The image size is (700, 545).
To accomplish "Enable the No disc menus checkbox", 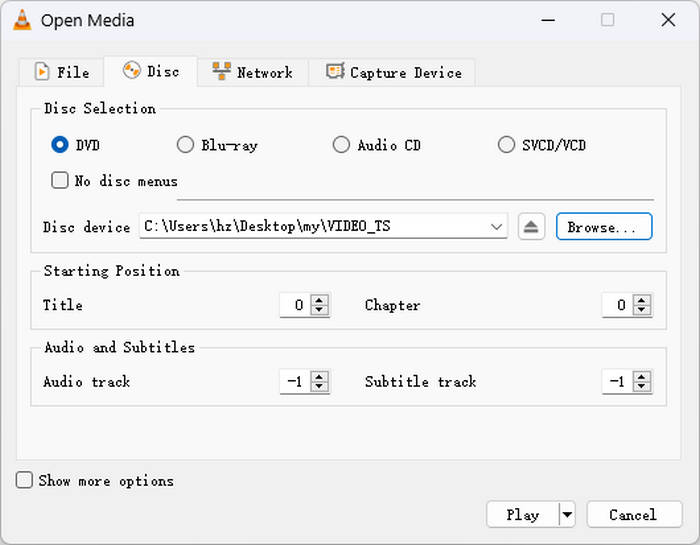I will (x=60, y=180).
